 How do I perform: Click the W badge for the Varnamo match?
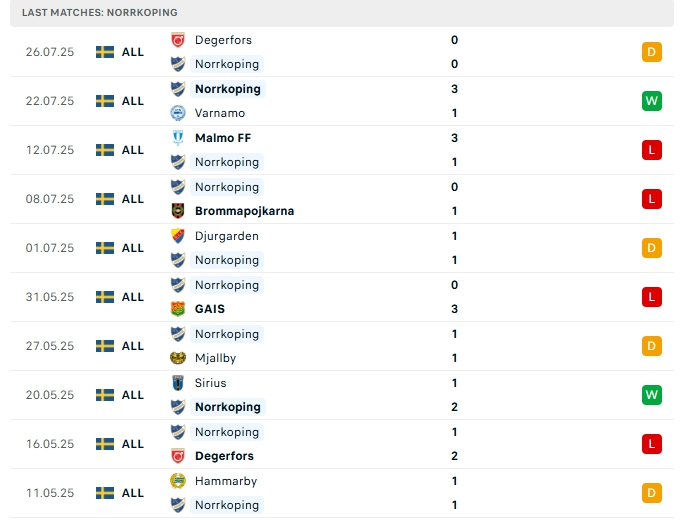point(652,101)
